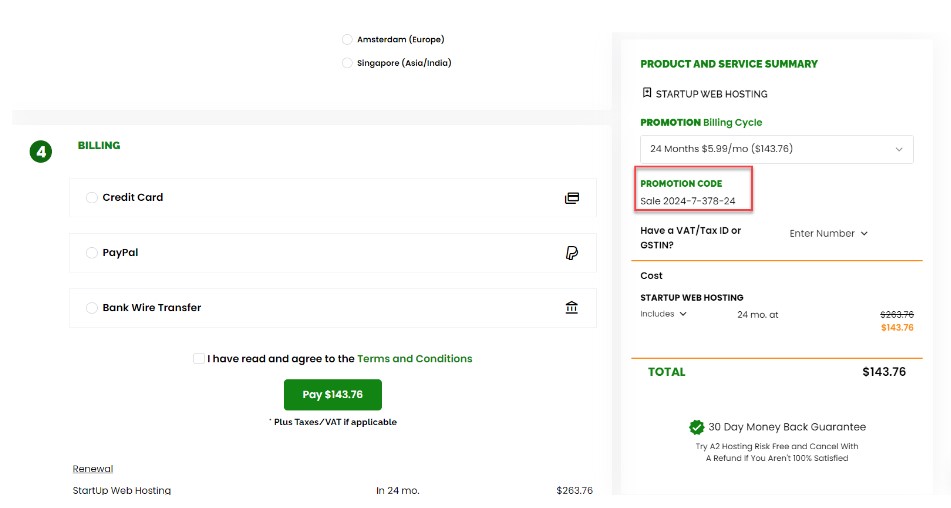Click the TOTAL amount $143.76

884,372
